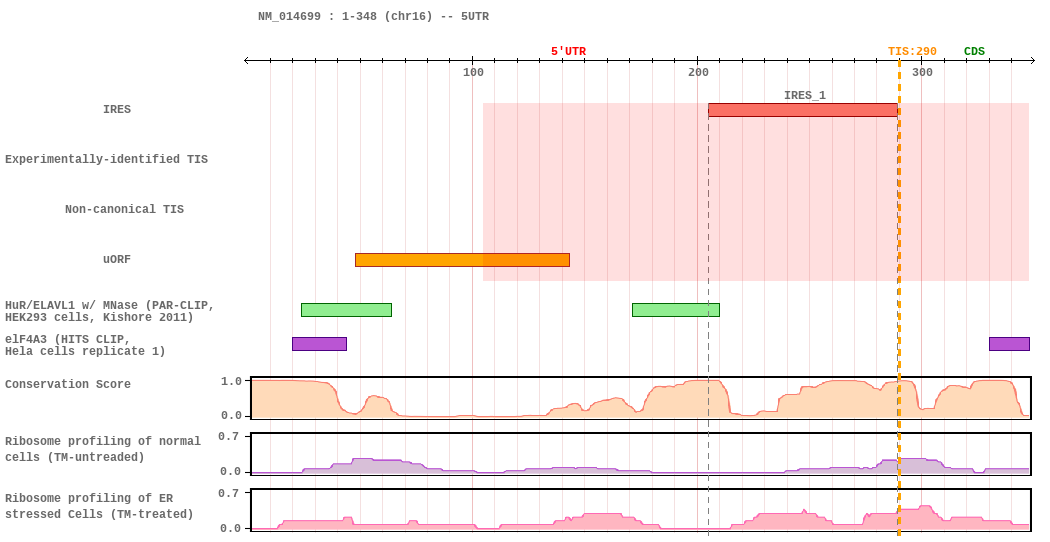Select the red 5'UTR region label
Image resolution: width=1050 pixels, height=542 pixels.
click(x=568, y=52)
